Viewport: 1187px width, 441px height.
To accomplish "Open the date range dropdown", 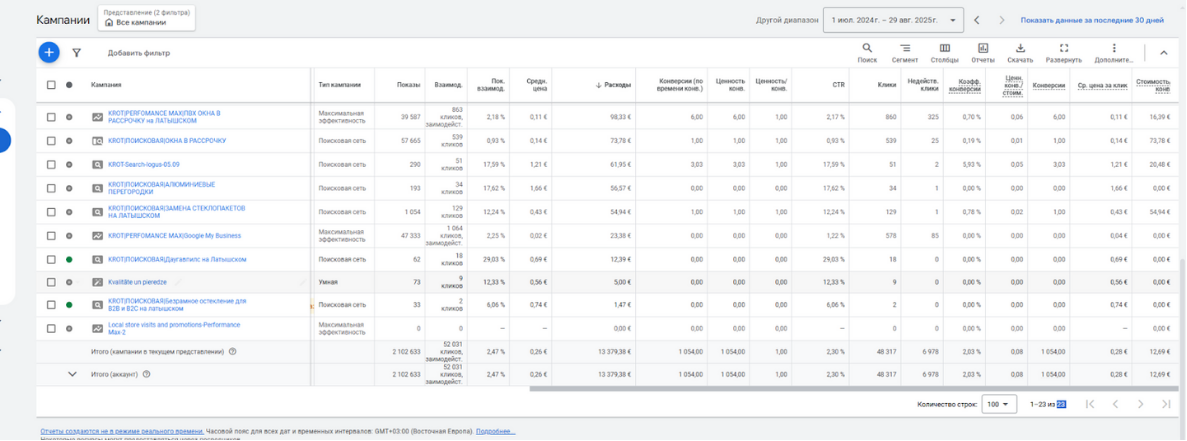I will click(893, 20).
